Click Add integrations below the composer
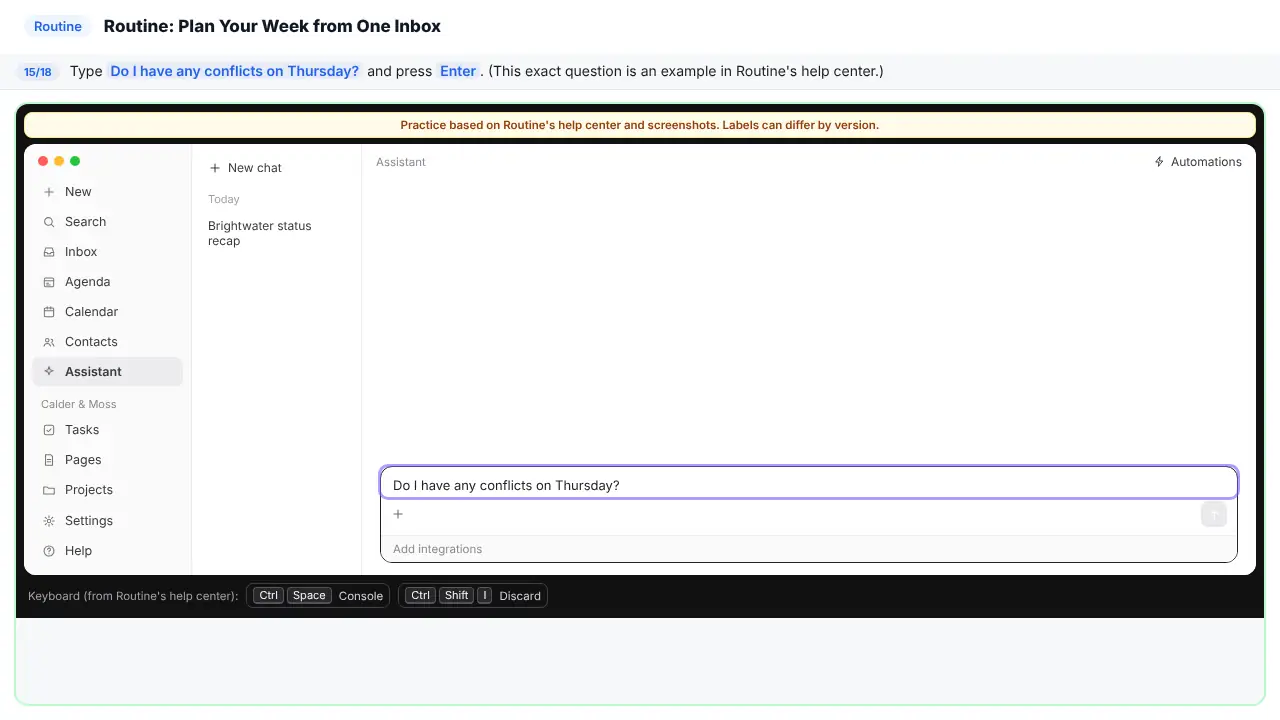1280x720 pixels. 437,549
